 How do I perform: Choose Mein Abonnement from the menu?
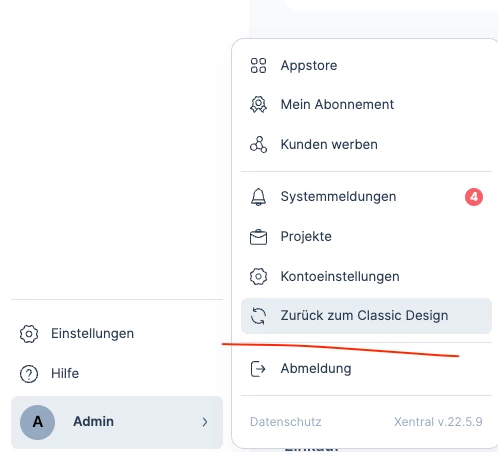click(366, 105)
